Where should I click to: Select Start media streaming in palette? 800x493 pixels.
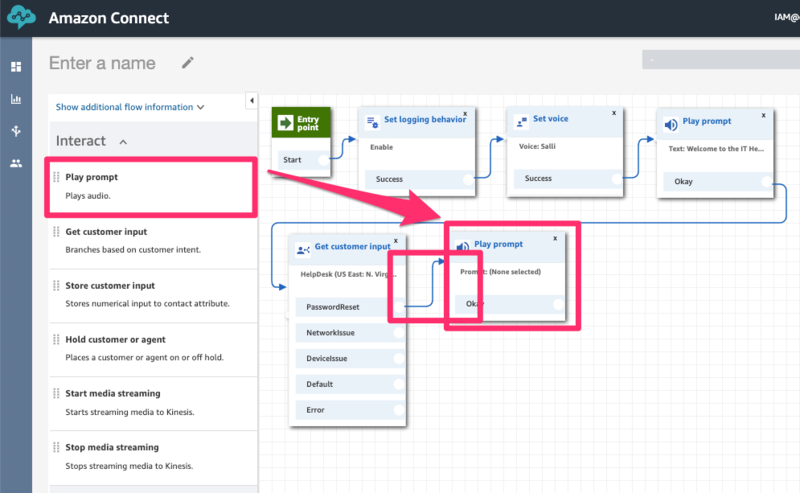point(153,402)
